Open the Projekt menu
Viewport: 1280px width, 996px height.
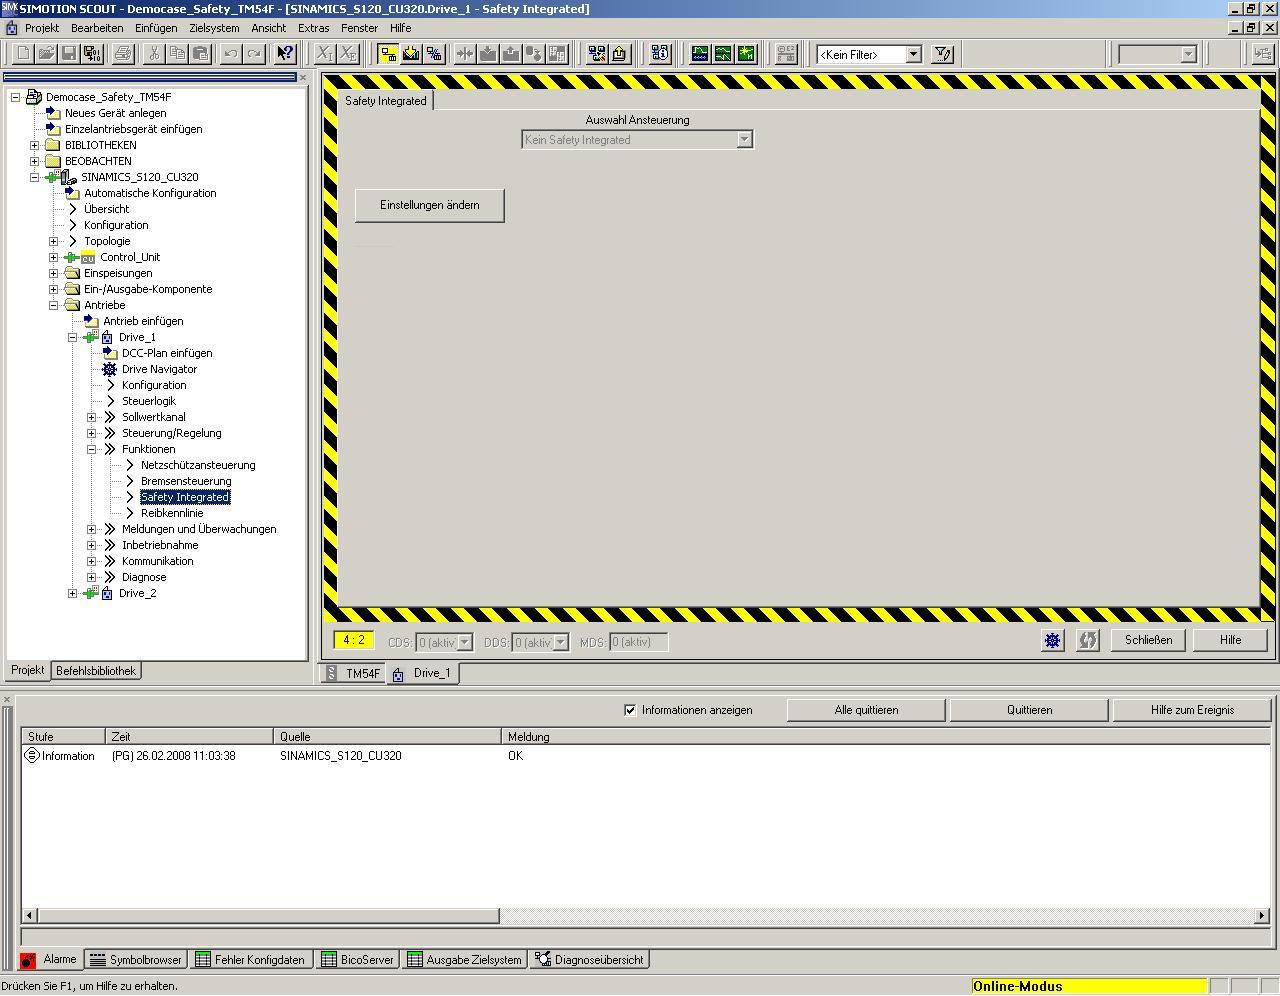pyautogui.click(x=42, y=28)
